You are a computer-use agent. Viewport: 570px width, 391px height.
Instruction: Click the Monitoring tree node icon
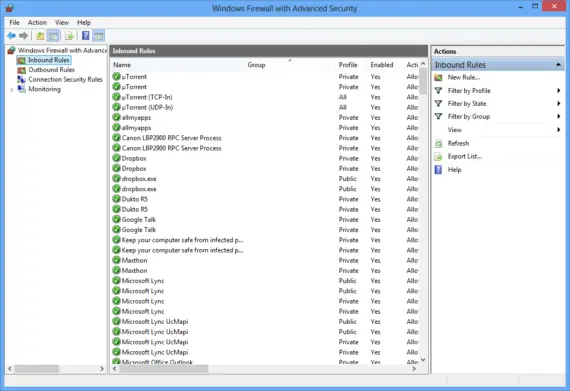click(21, 89)
